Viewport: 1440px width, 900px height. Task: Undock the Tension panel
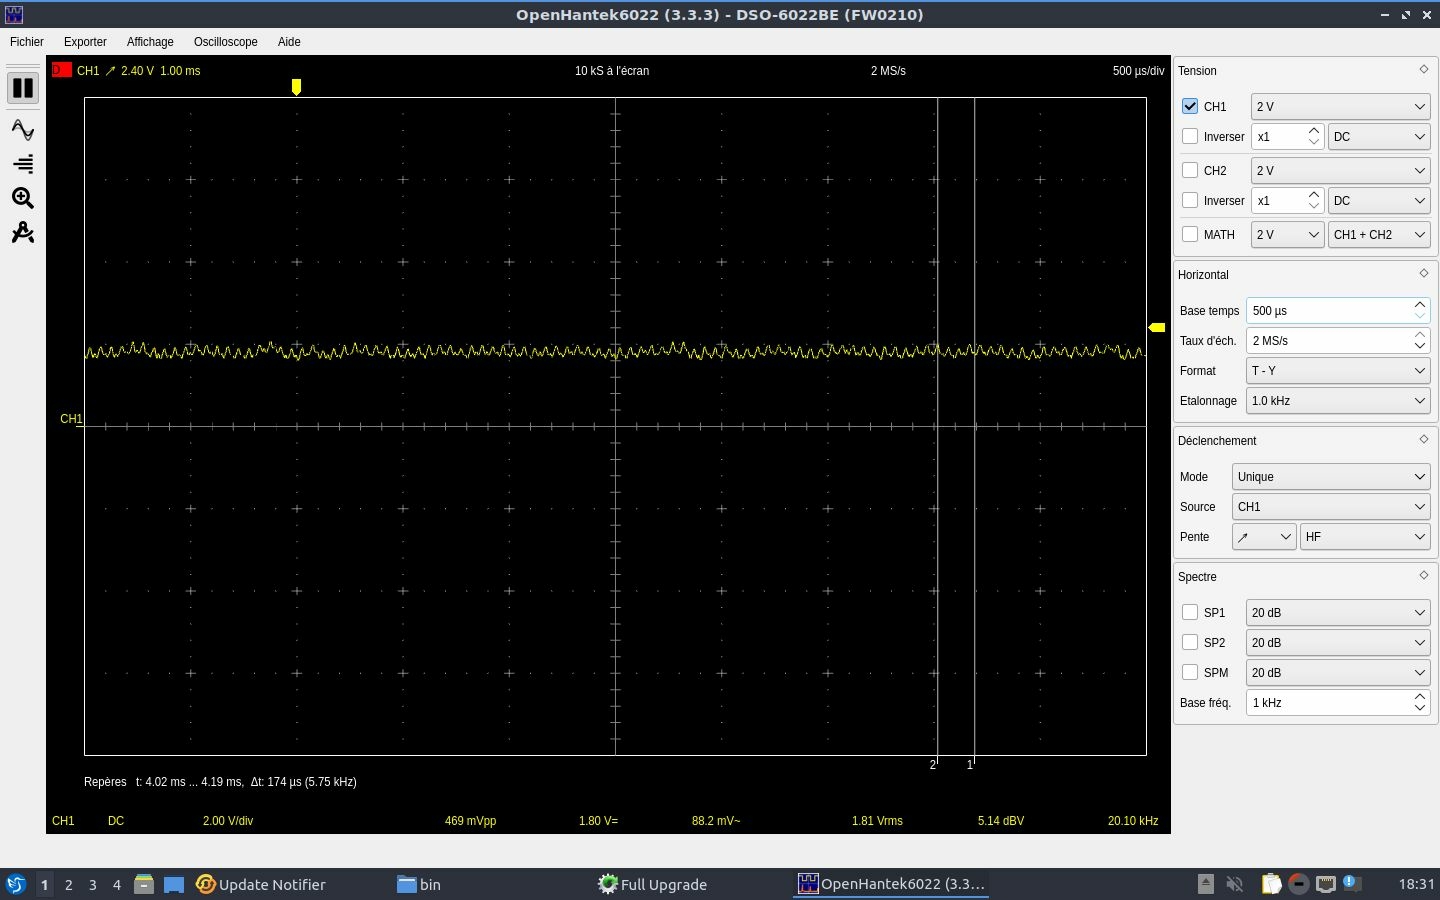point(1424,69)
